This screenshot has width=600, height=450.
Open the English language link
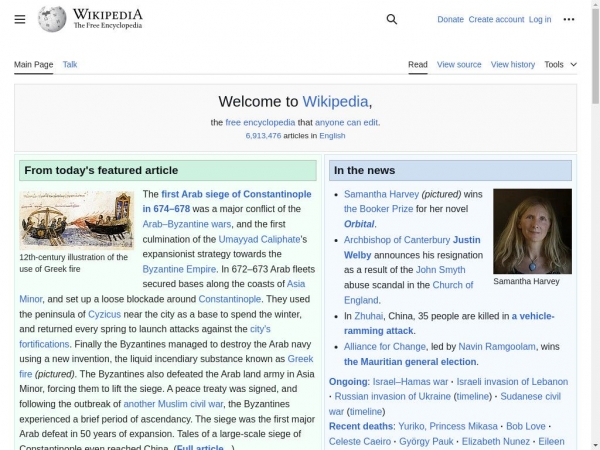coord(332,135)
